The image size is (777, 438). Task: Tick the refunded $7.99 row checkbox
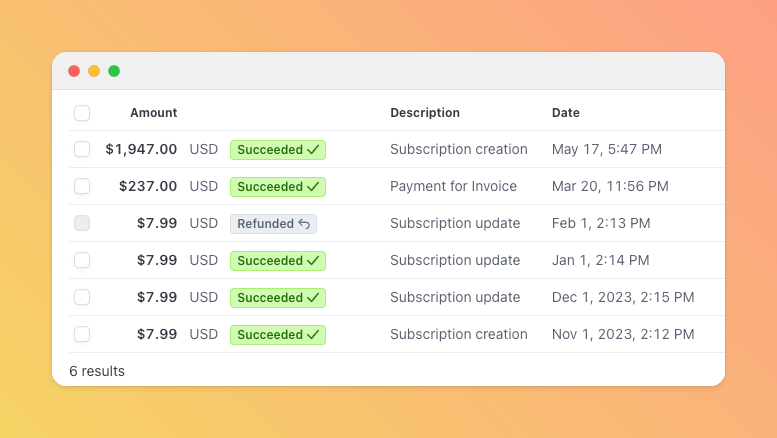coord(82,223)
